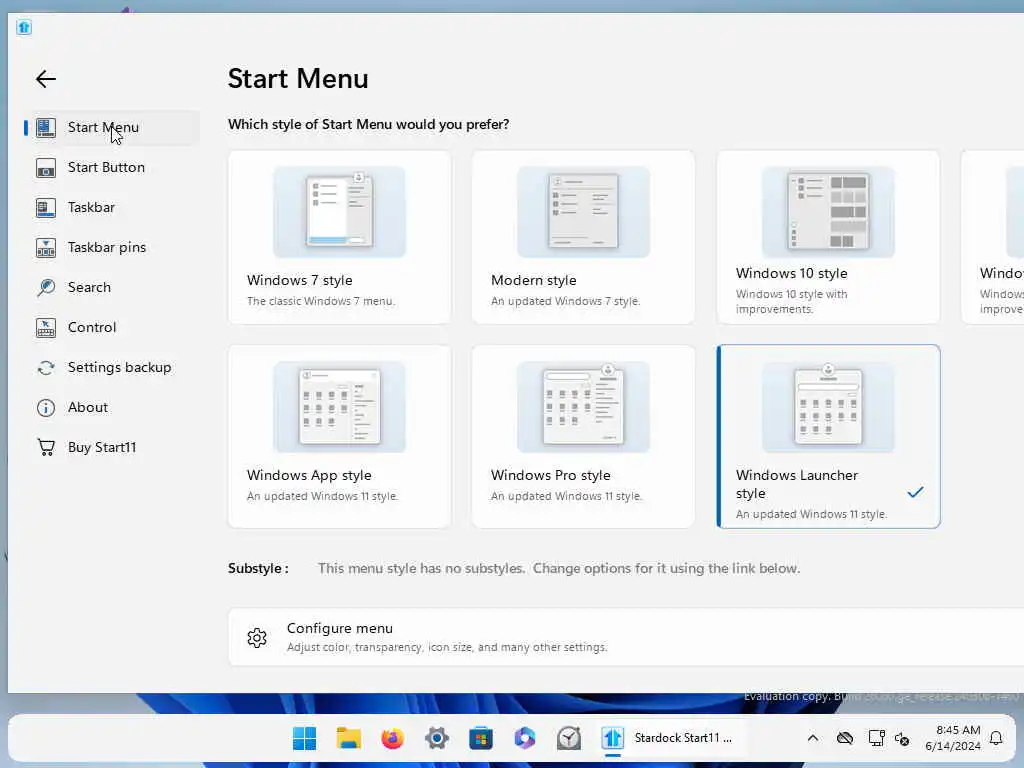Click the Taskbar sidebar icon
1024x768 pixels.
coord(46,208)
